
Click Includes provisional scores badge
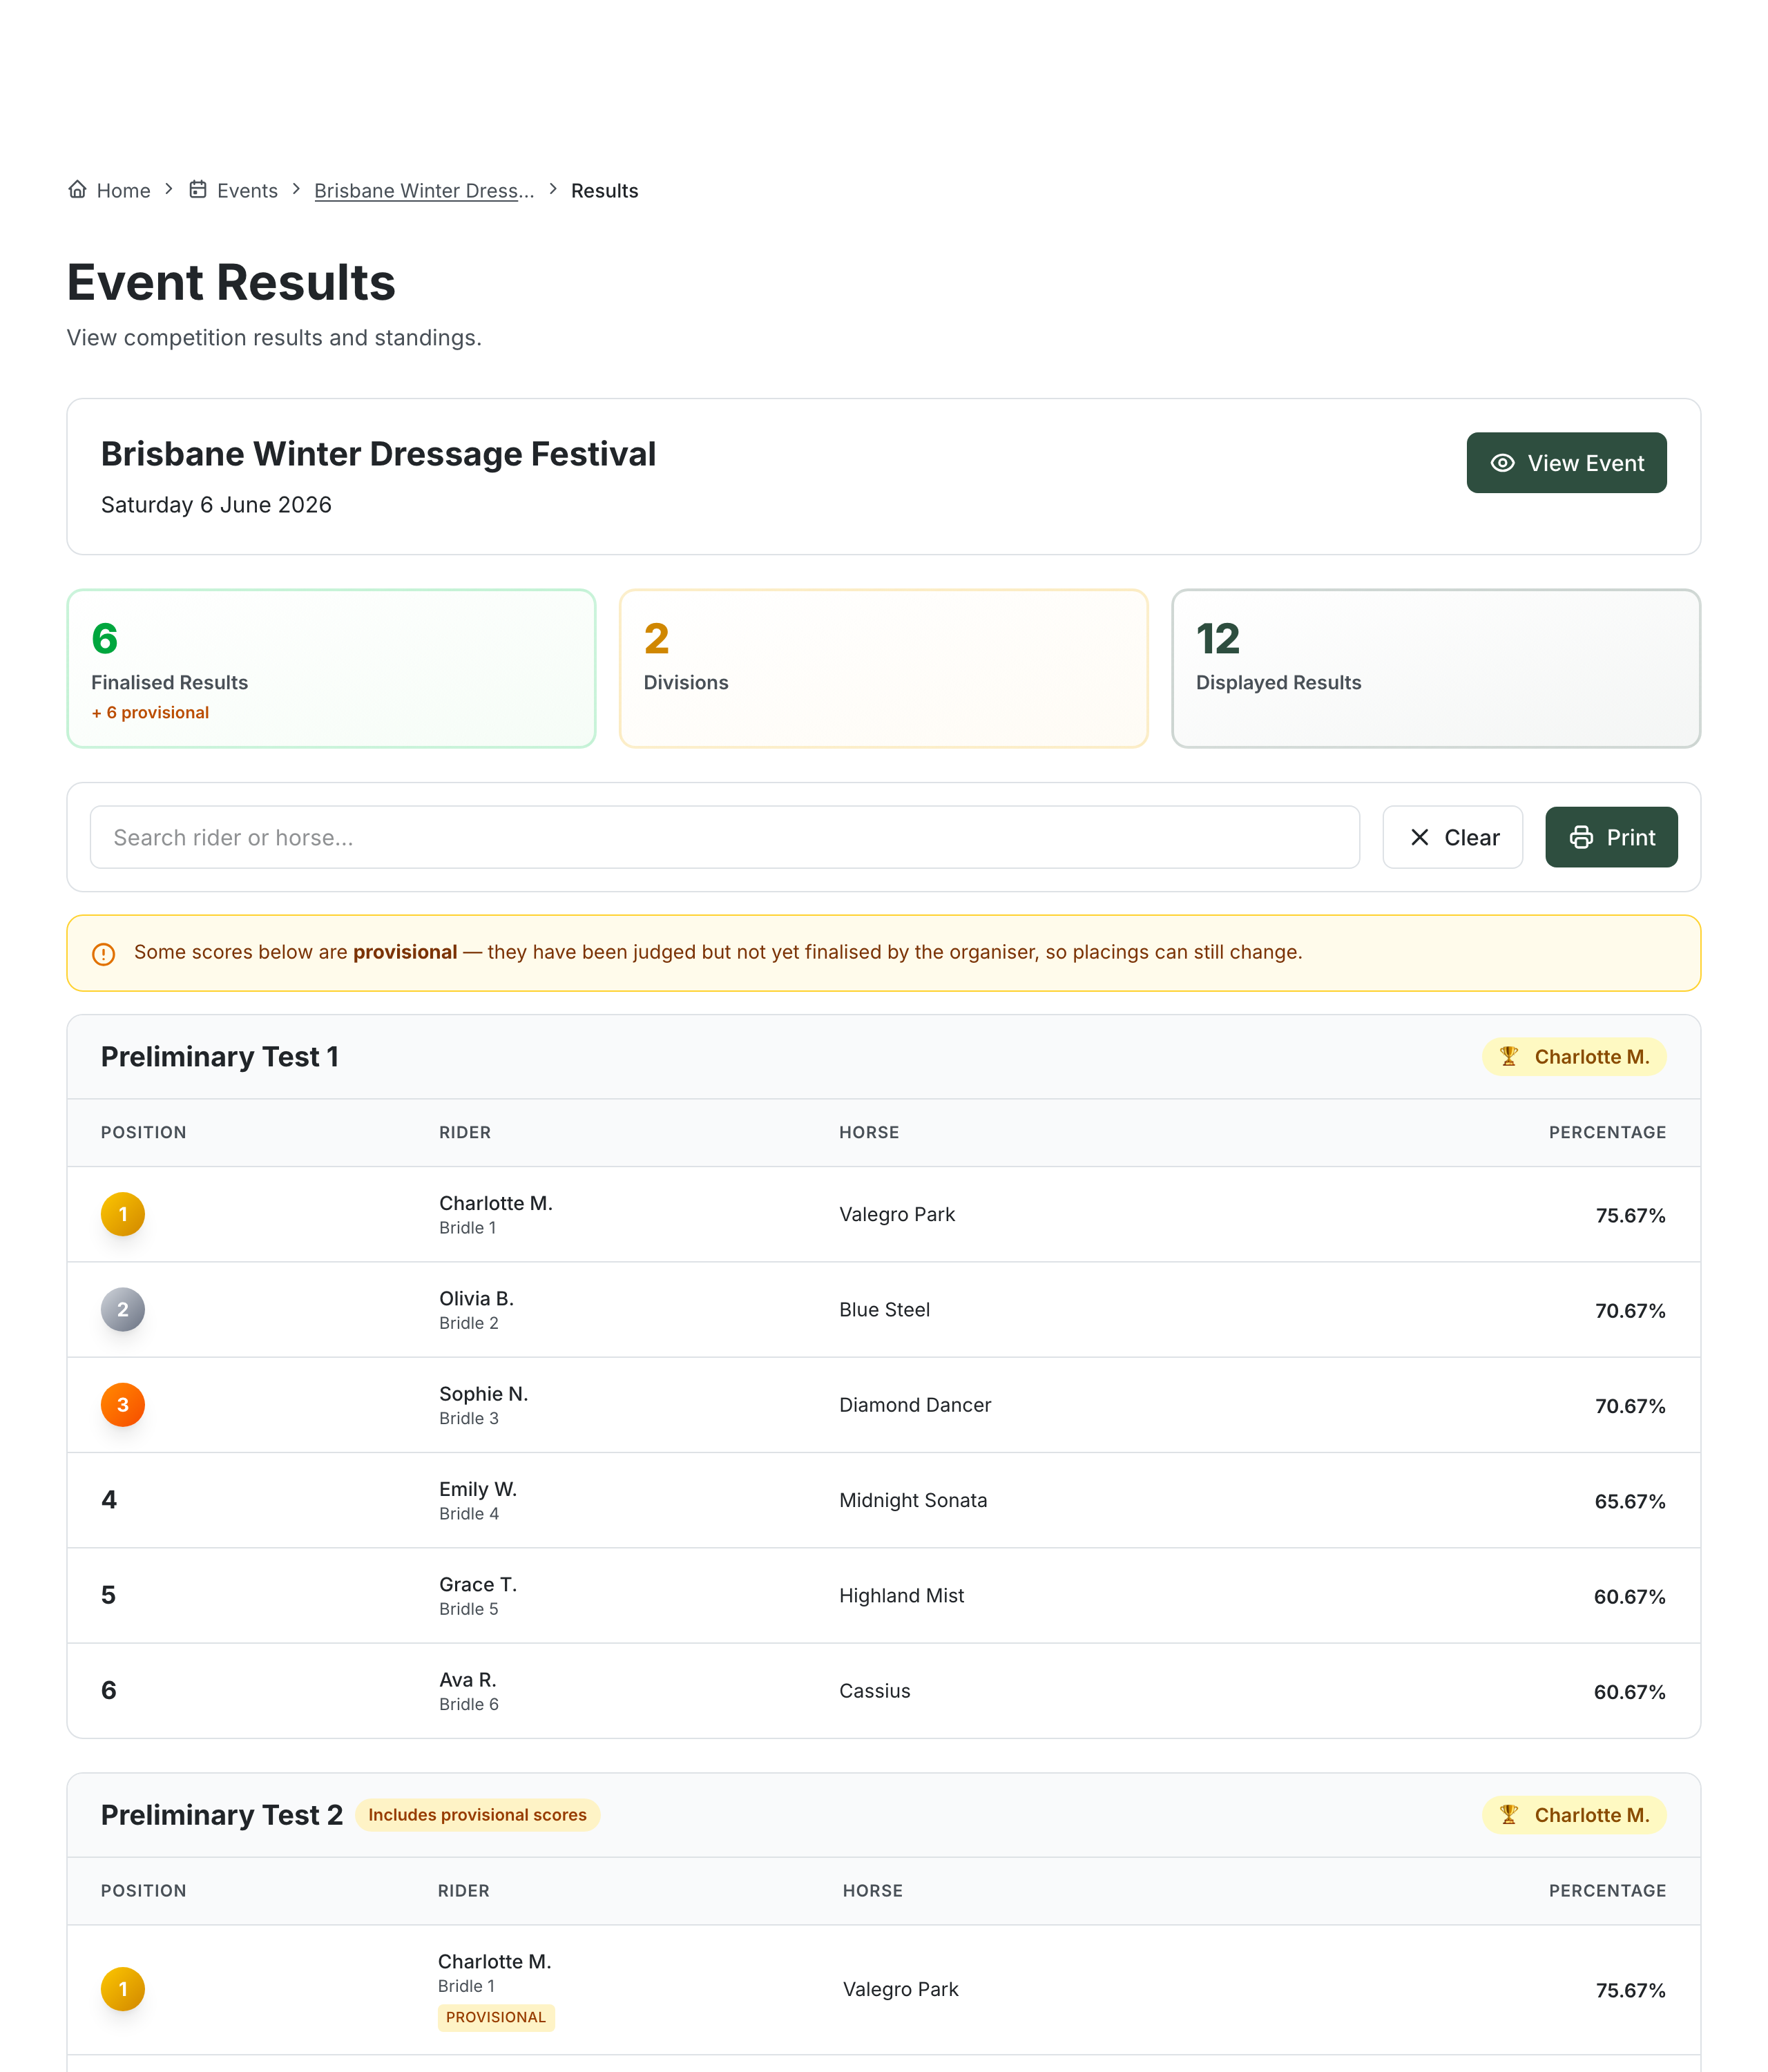tap(477, 1814)
